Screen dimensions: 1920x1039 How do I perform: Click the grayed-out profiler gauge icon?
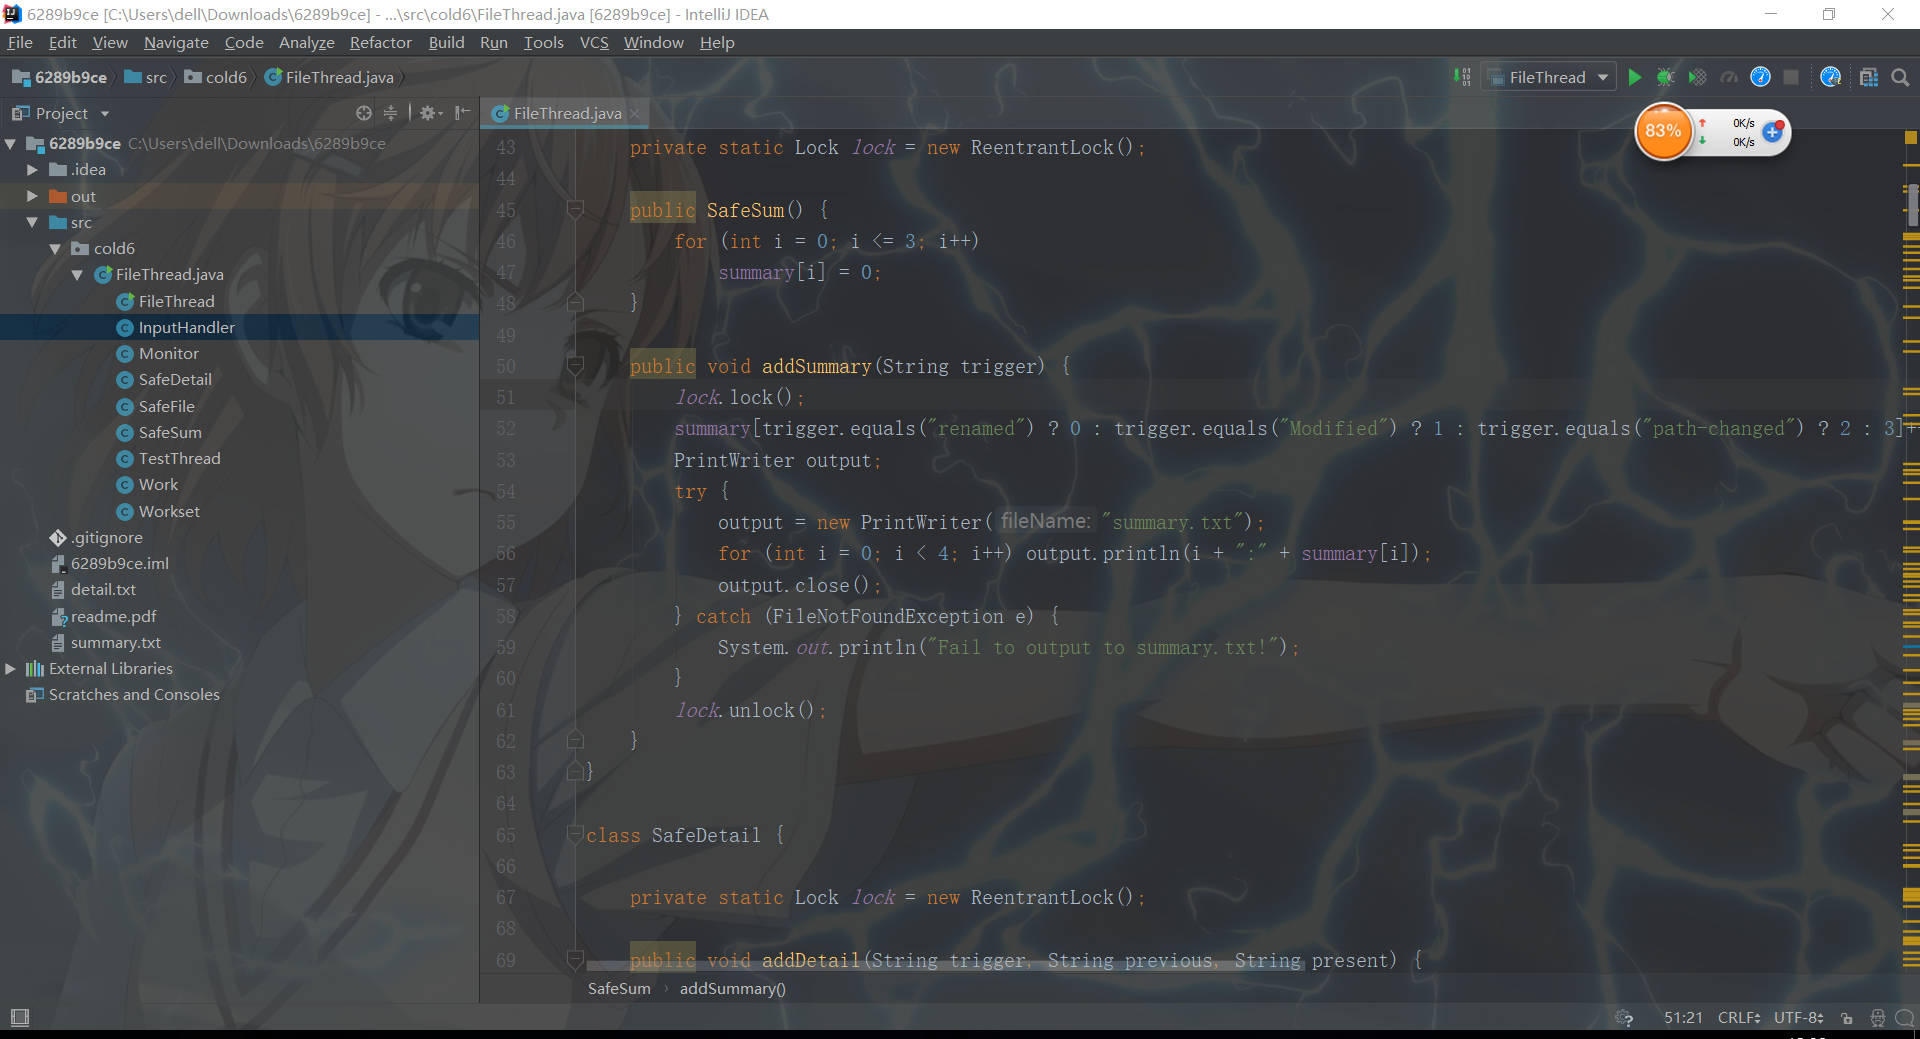pos(1729,77)
